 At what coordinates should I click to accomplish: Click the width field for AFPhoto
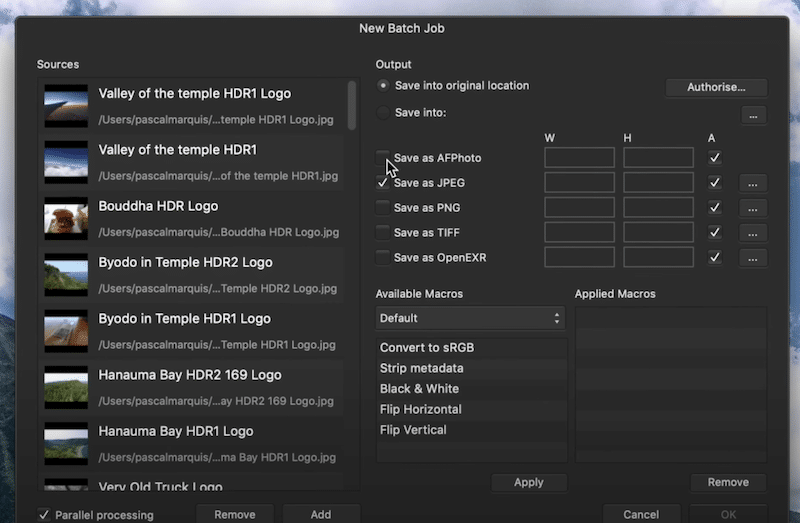579,158
